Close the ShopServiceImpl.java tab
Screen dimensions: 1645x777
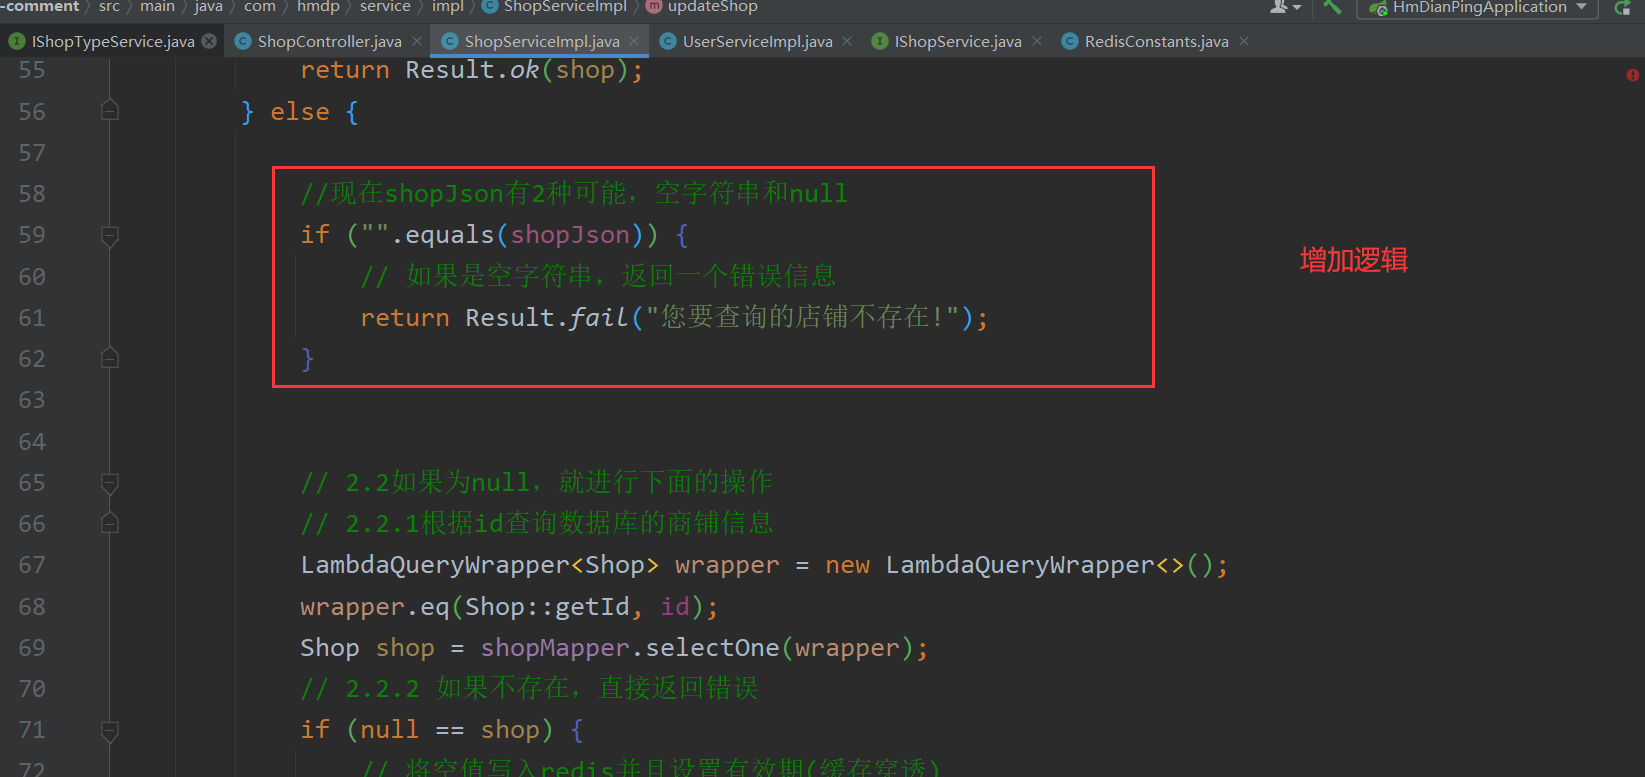(x=634, y=41)
